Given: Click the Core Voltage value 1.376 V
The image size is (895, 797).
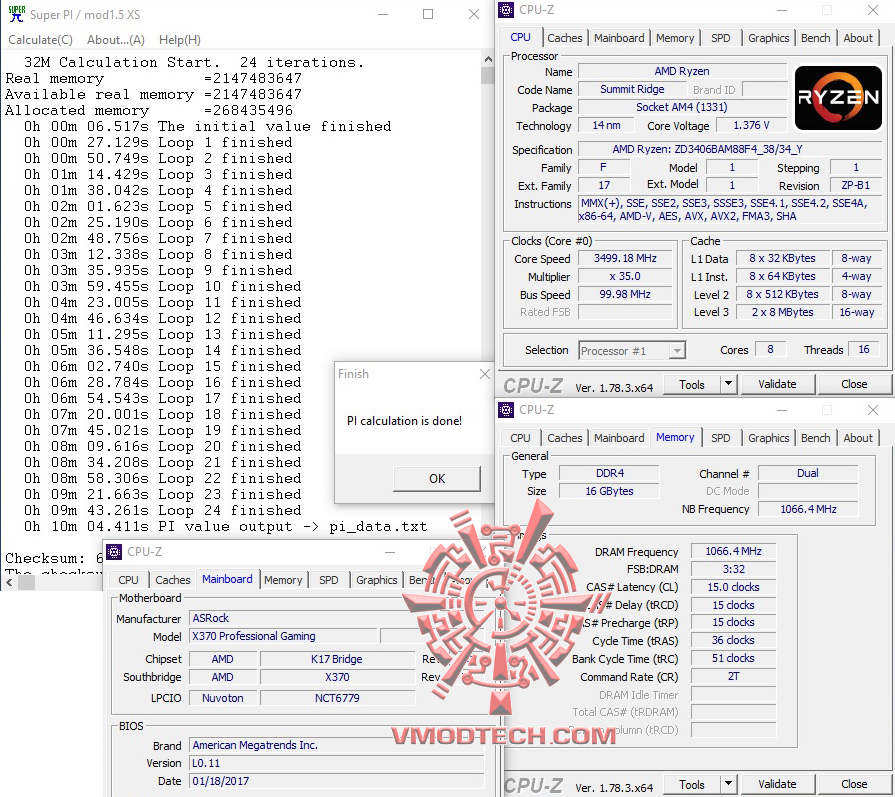Looking at the screenshot, I should click(x=751, y=125).
